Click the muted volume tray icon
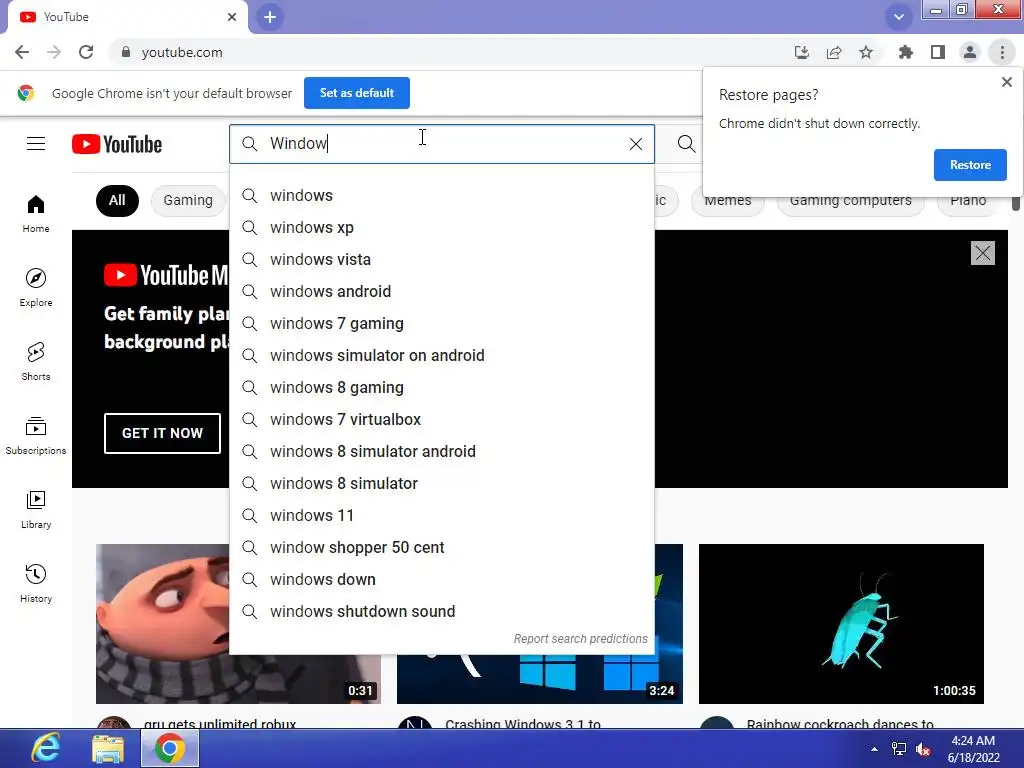Image resolution: width=1024 pixels, height=768 pixels. pos(923,749)
